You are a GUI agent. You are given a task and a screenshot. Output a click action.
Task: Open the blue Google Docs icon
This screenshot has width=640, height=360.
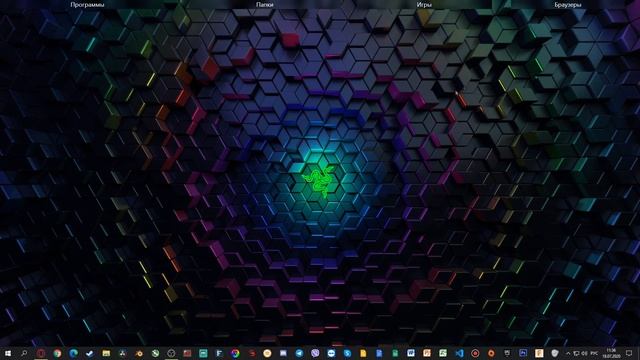(x=379, y=353)
